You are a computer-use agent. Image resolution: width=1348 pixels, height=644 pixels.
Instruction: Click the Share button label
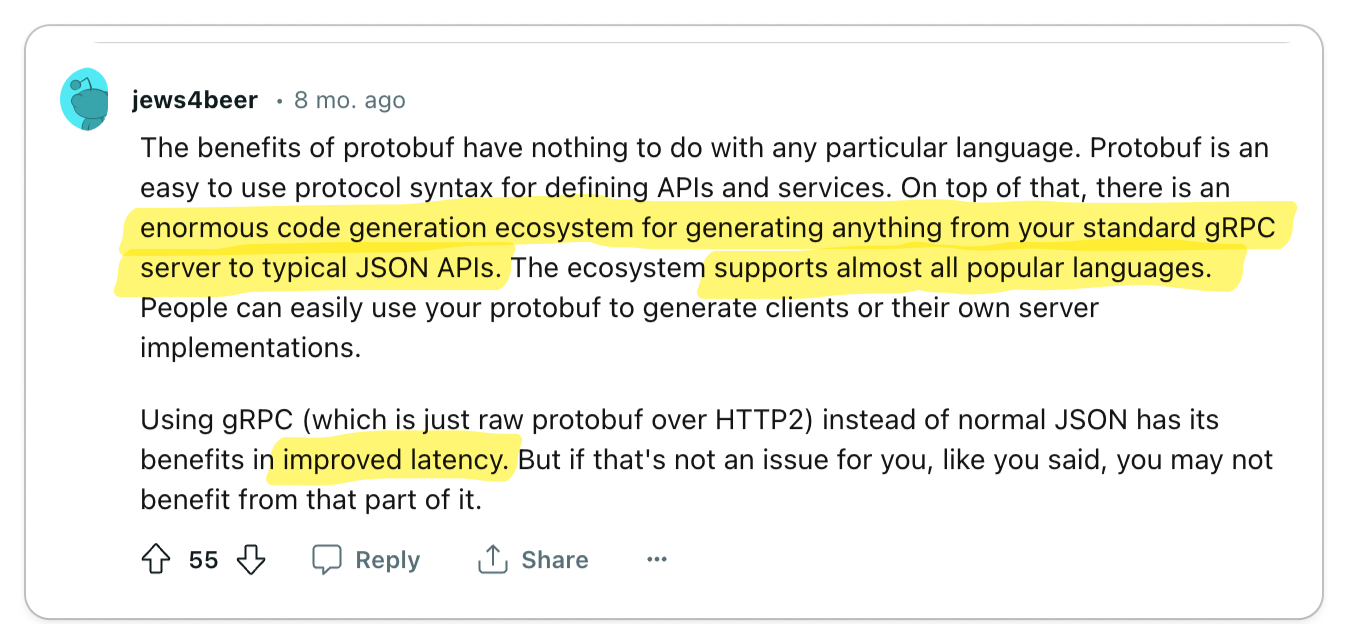tap(555, 560)
